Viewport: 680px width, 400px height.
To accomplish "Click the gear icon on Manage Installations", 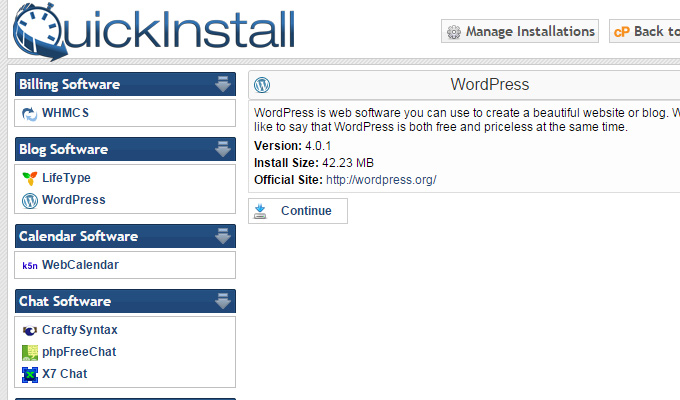I will coord(454,32).
